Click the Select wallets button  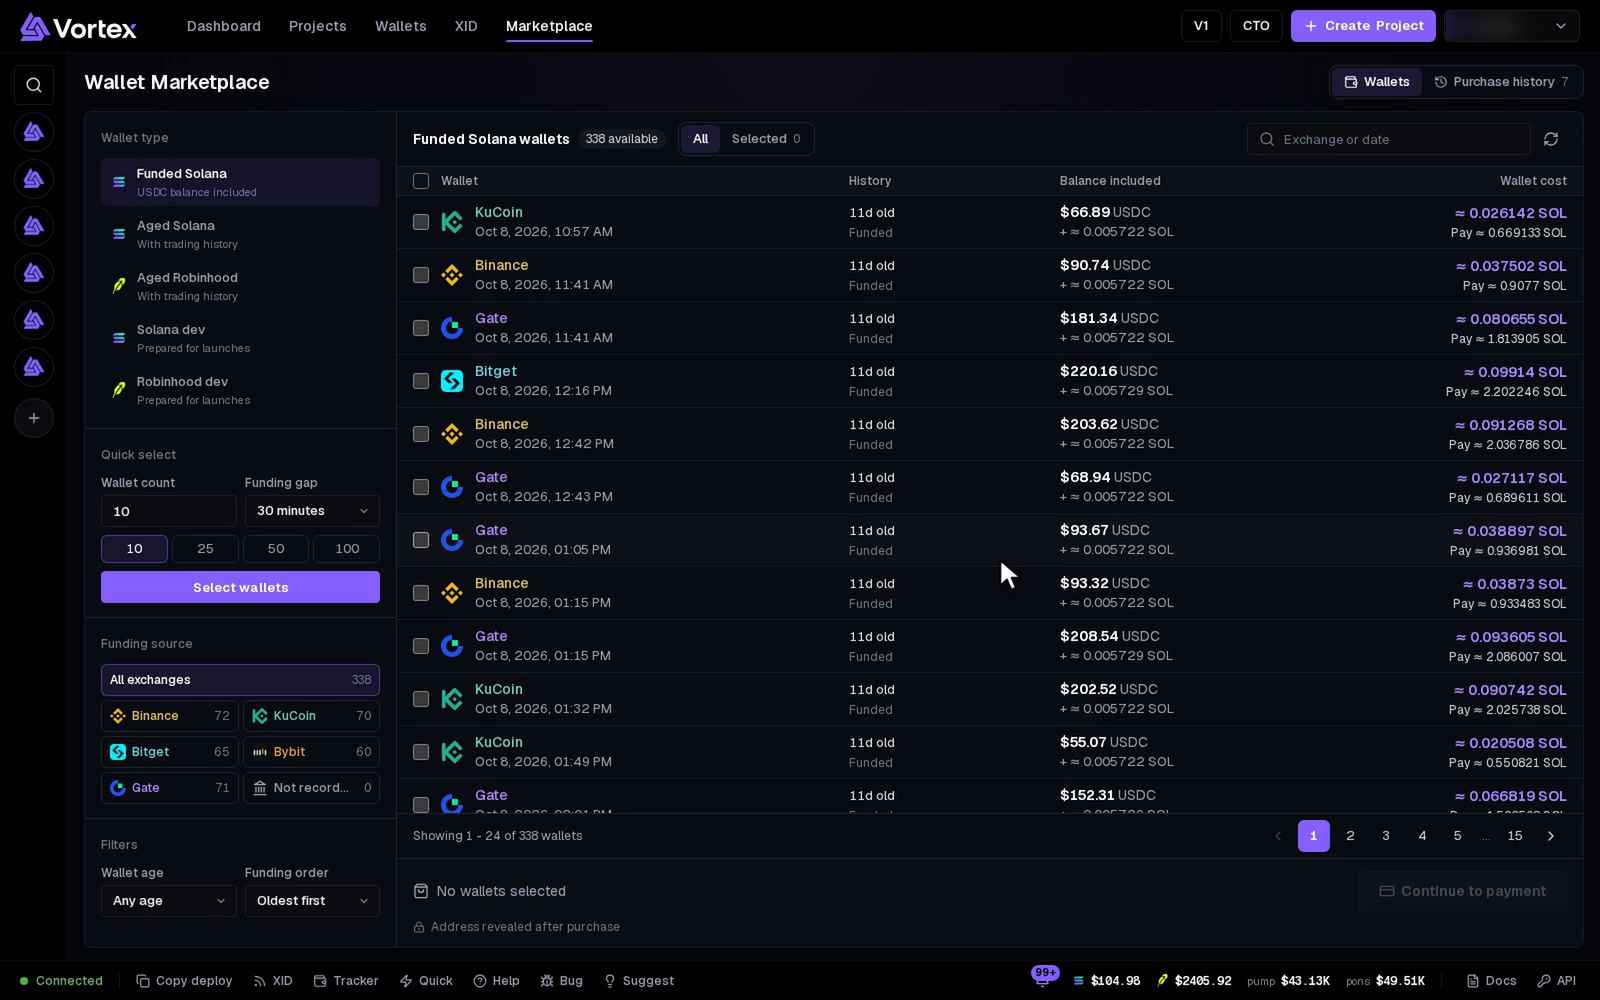(240, 587)
